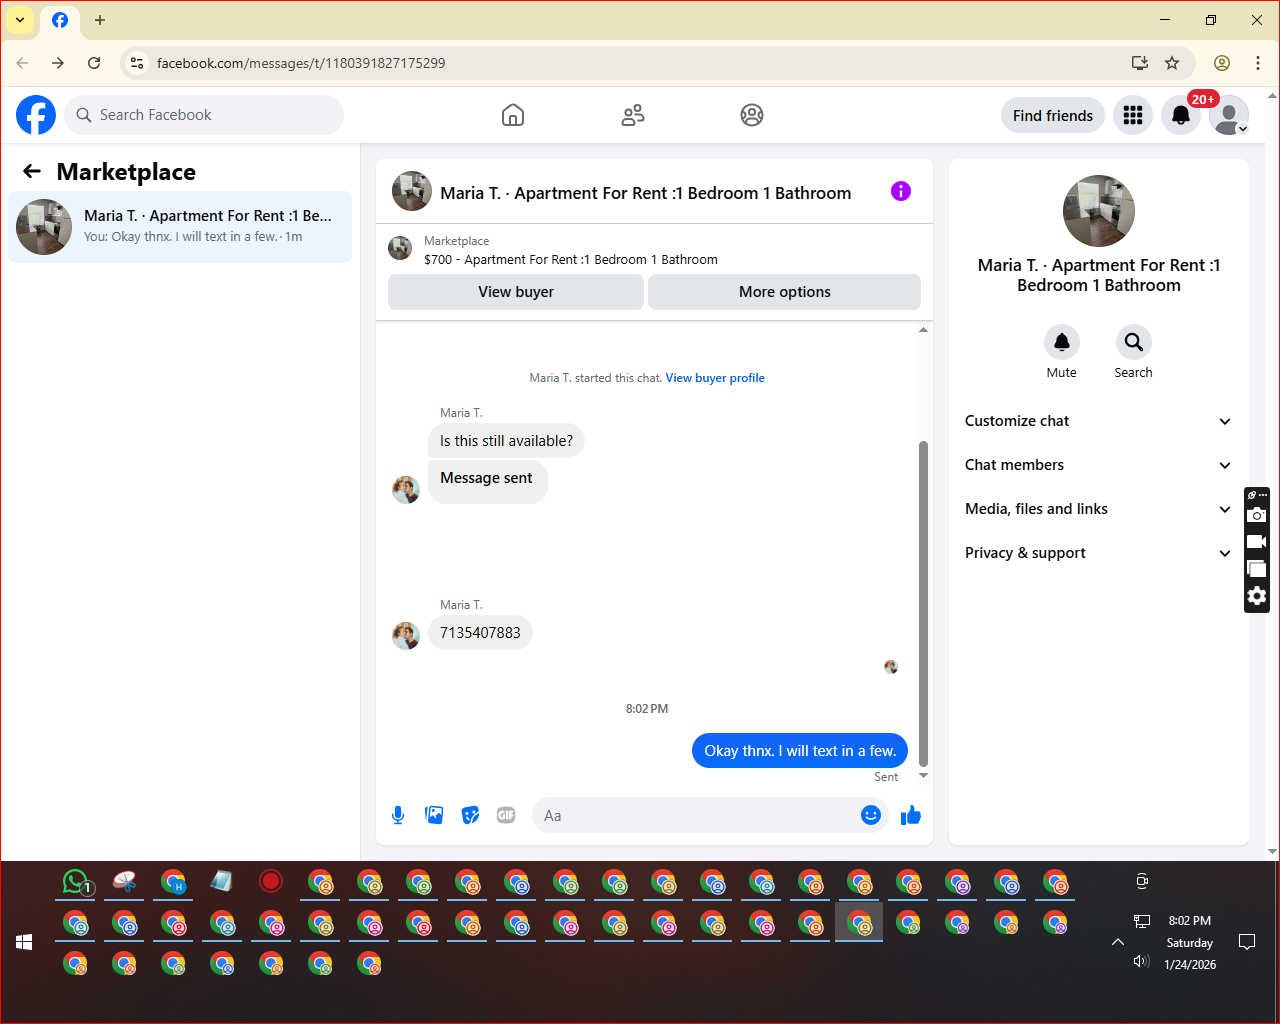Screen dimensions: 1280x1024
Task: Click the chat scrollbar up arrow
Action: [924, 329]
